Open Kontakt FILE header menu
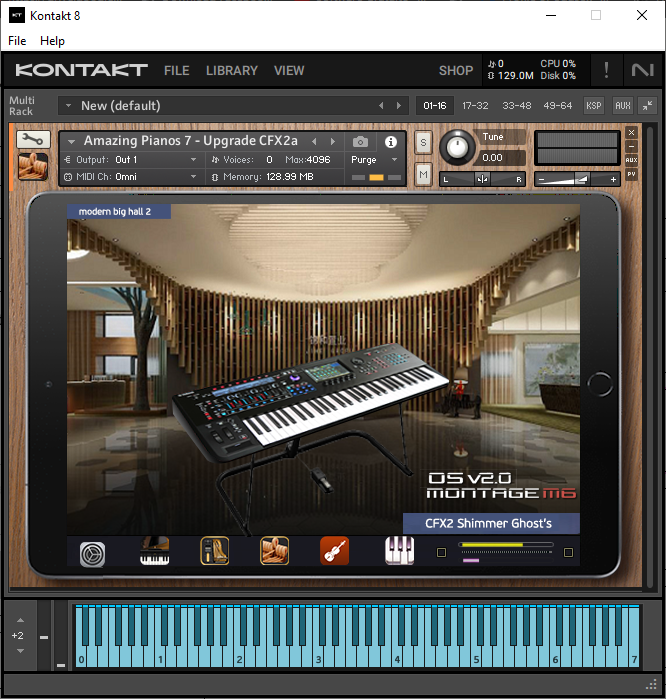 (x=177, y=70)
